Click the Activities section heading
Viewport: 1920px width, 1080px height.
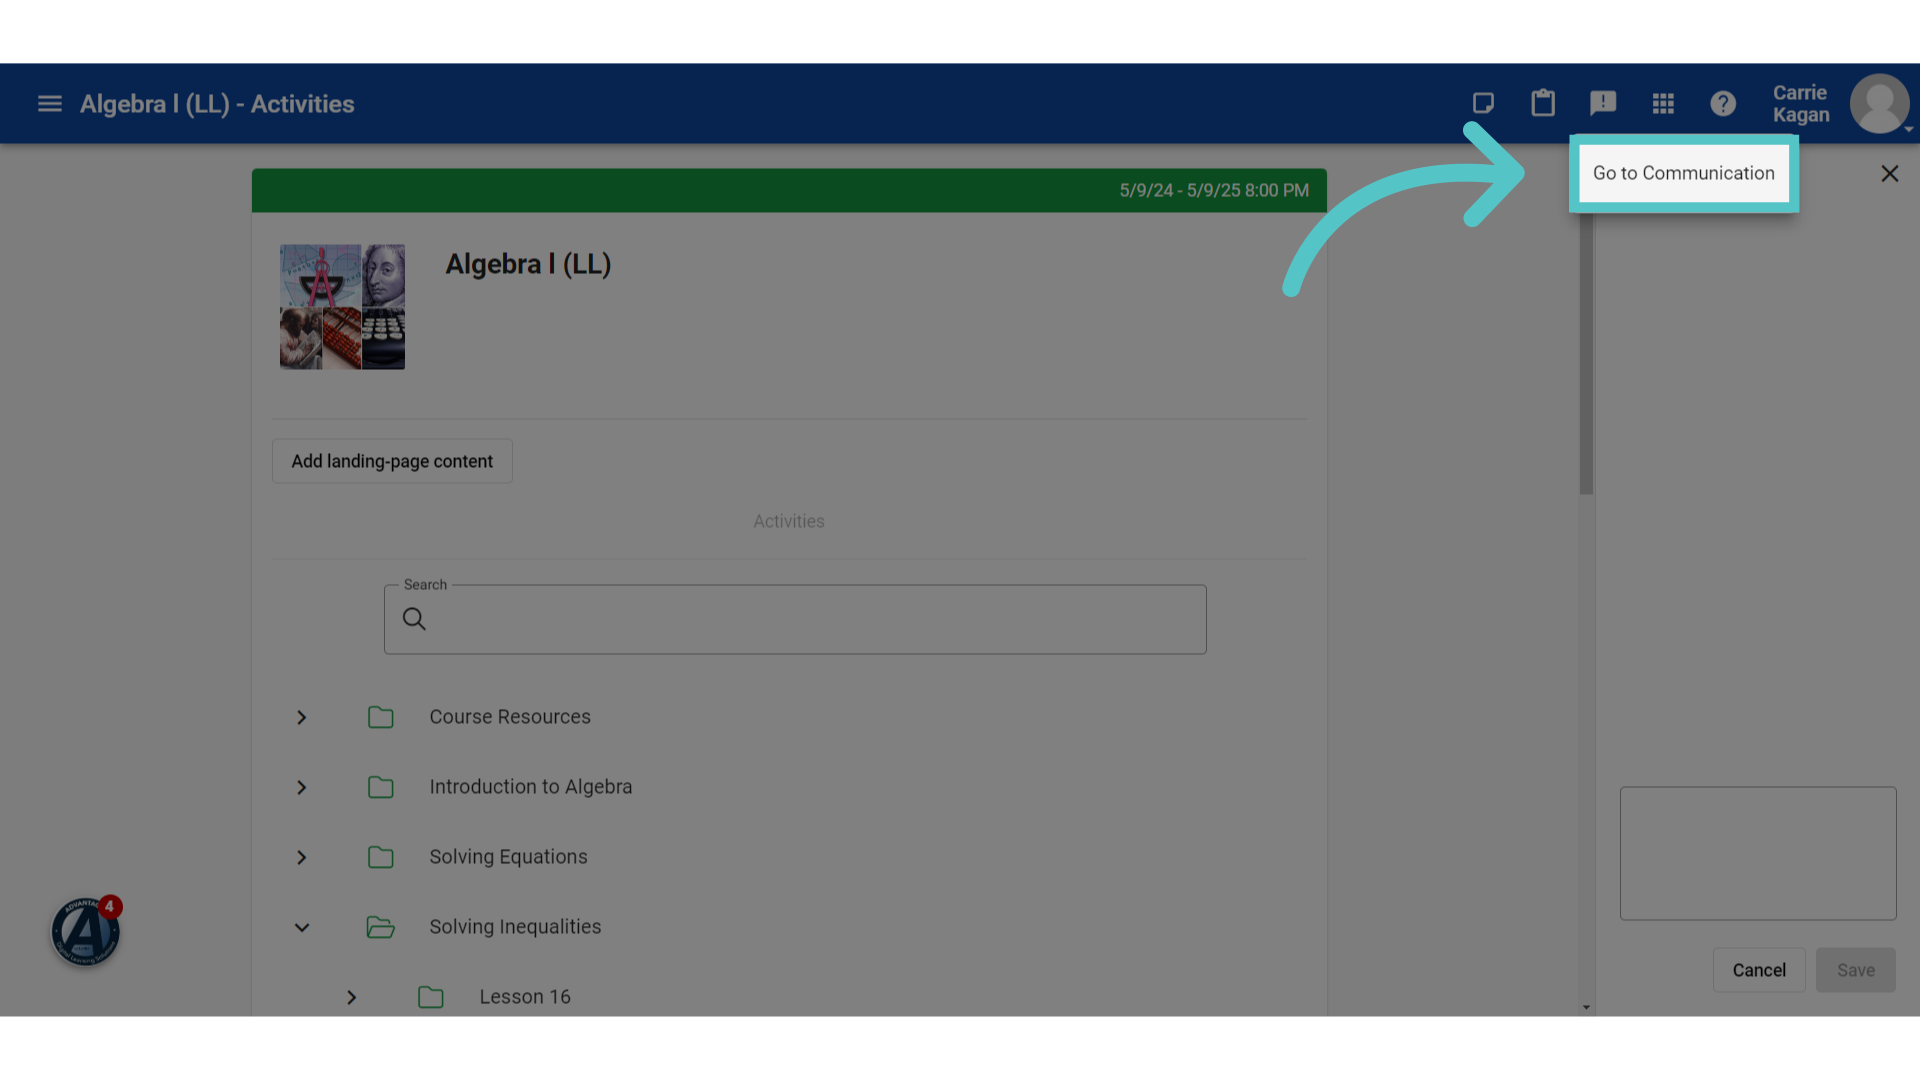click(789, 521)
